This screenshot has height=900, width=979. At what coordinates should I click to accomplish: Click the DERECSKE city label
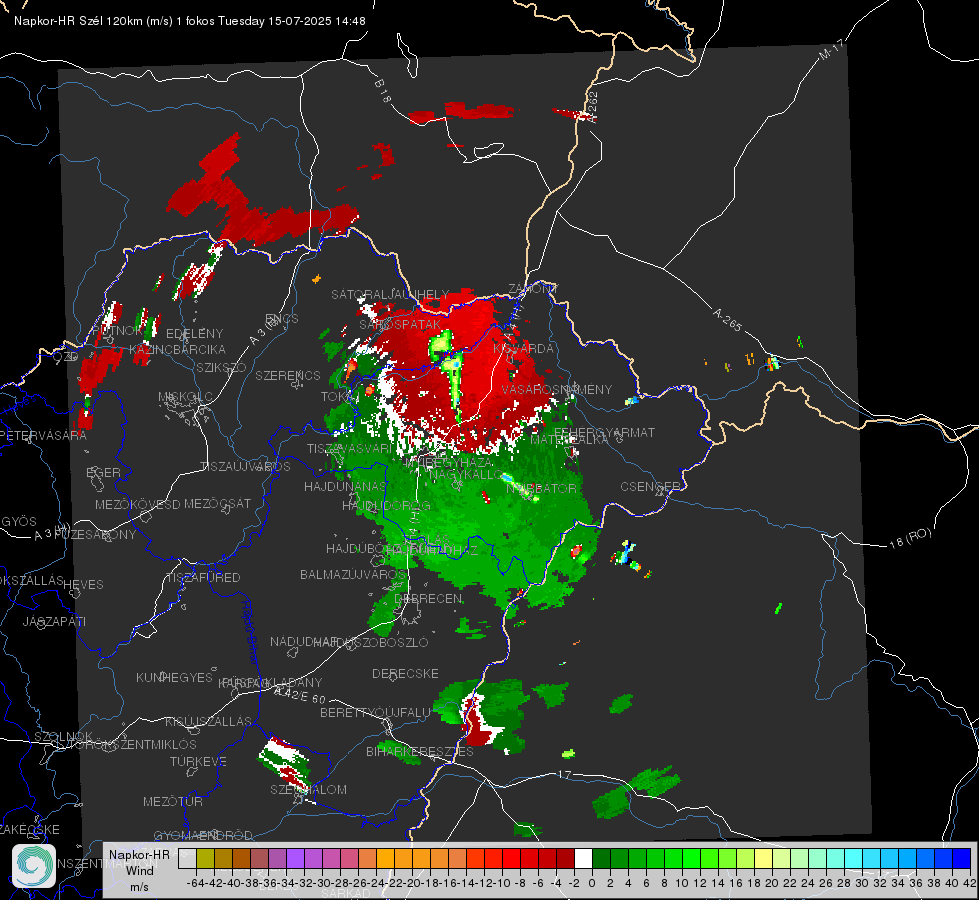405,673
